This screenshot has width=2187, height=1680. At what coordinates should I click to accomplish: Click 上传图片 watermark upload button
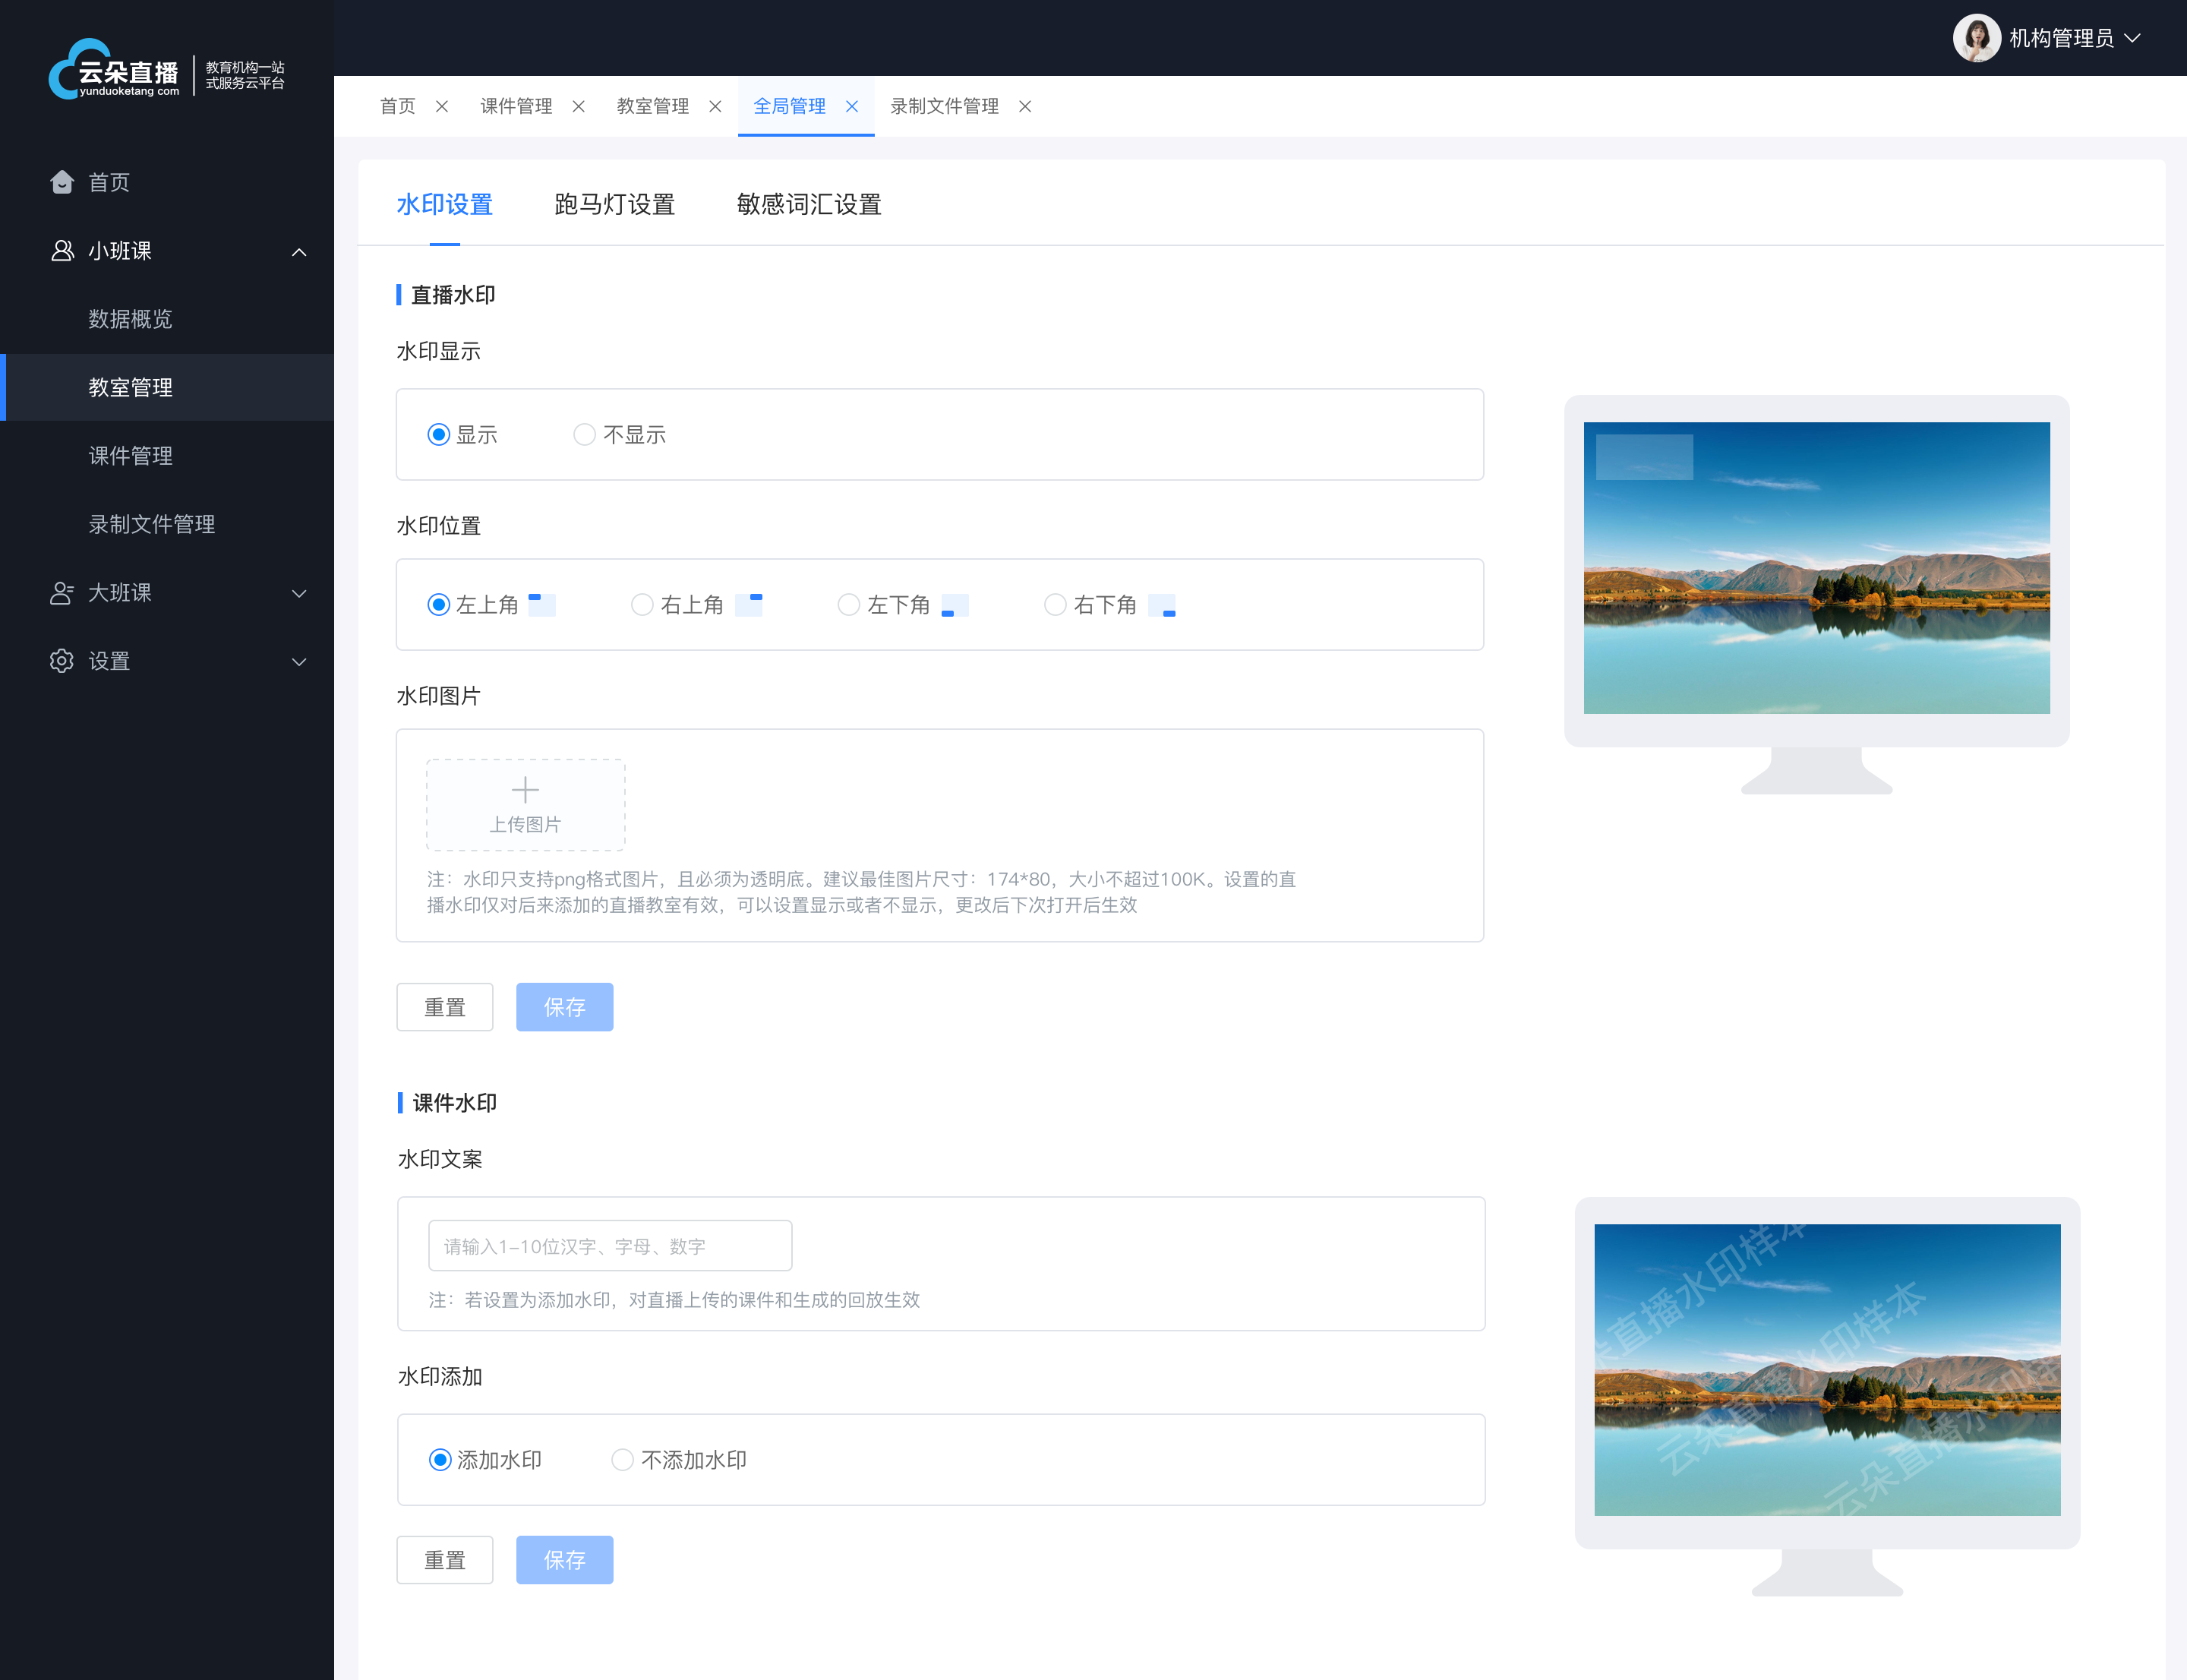527,801
